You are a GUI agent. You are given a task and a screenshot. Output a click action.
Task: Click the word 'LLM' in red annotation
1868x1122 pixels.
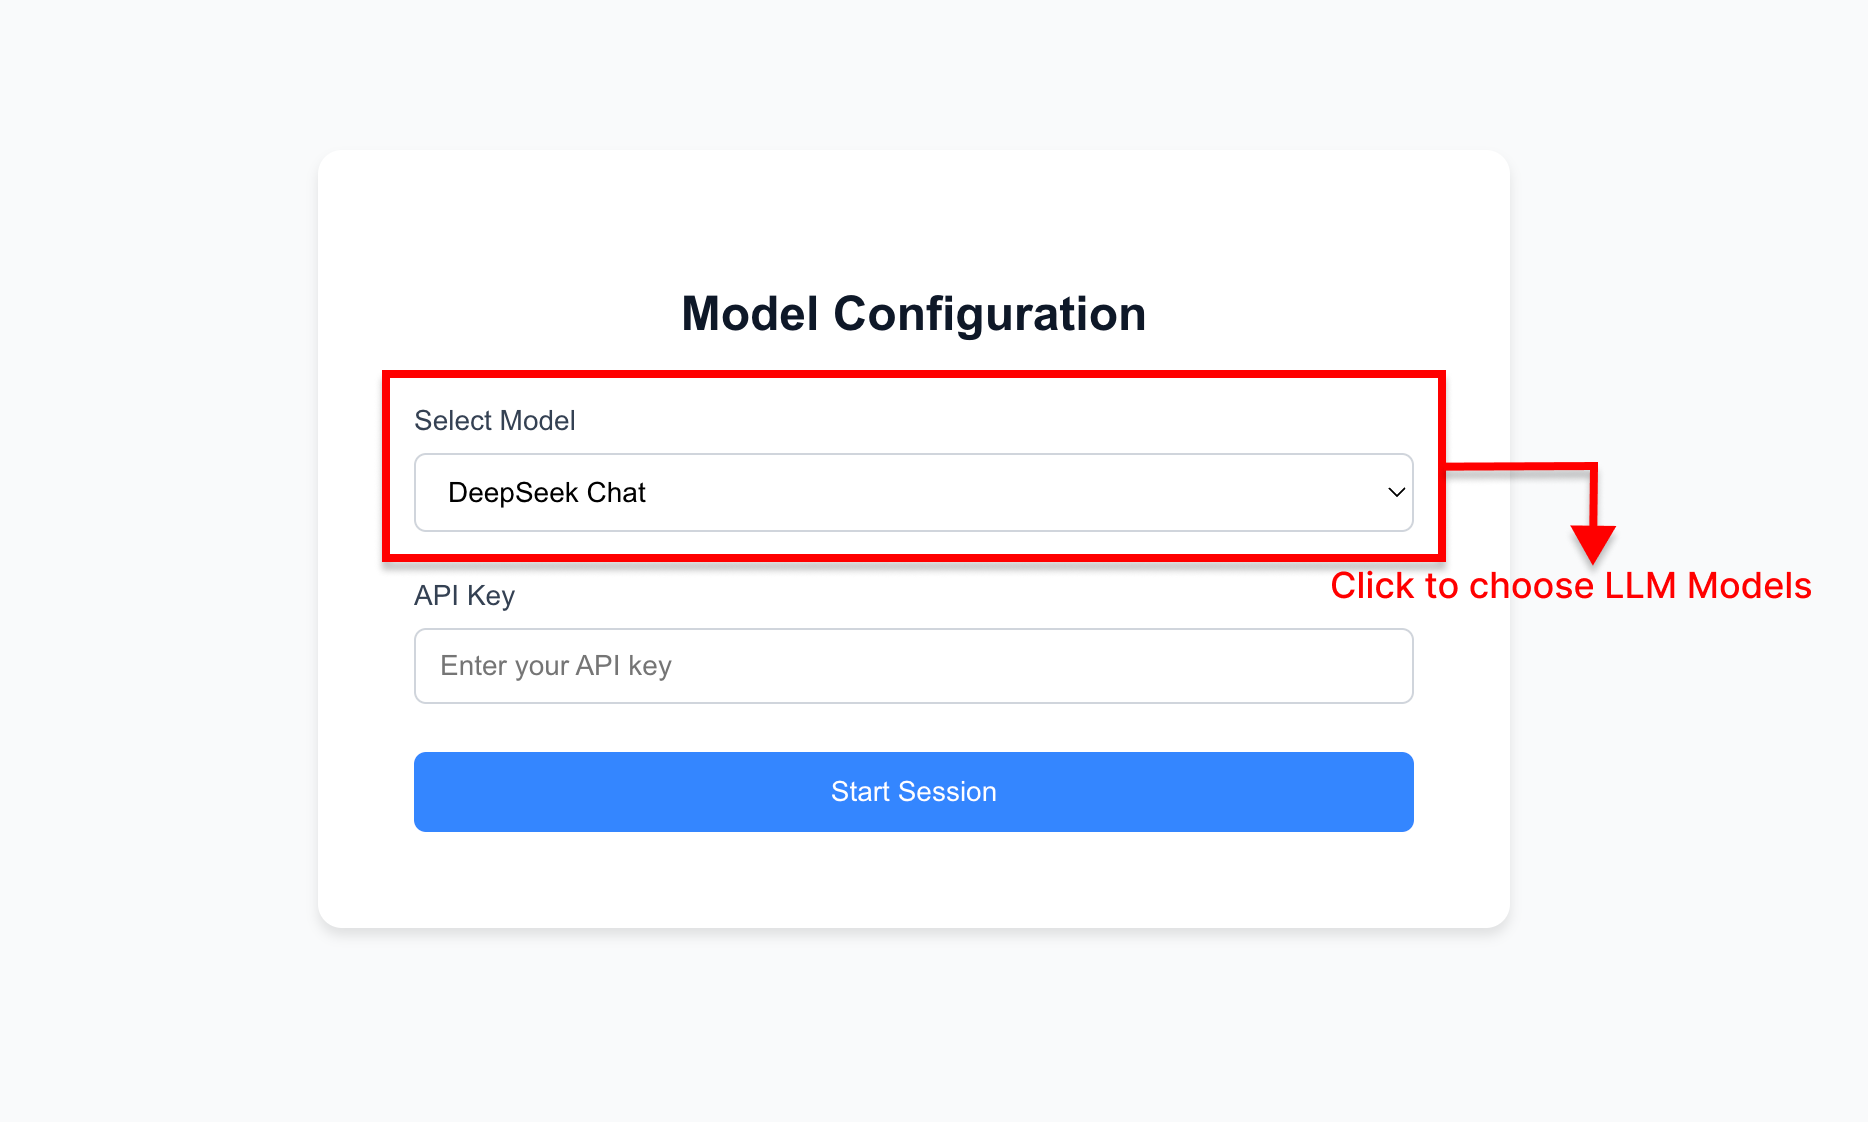pyautogui.click(x=1640, y=586)
